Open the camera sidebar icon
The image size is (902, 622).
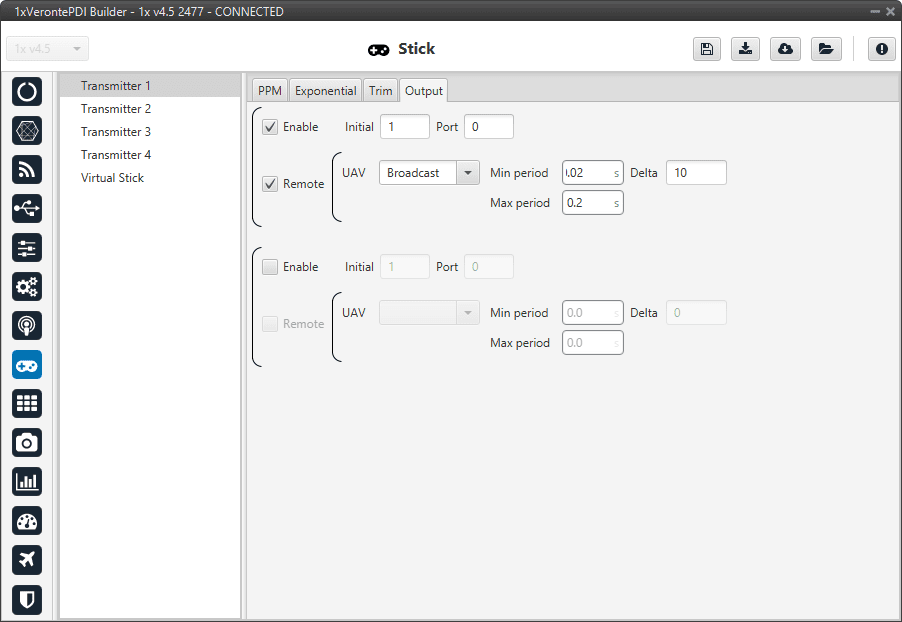(x=27, y=442)
